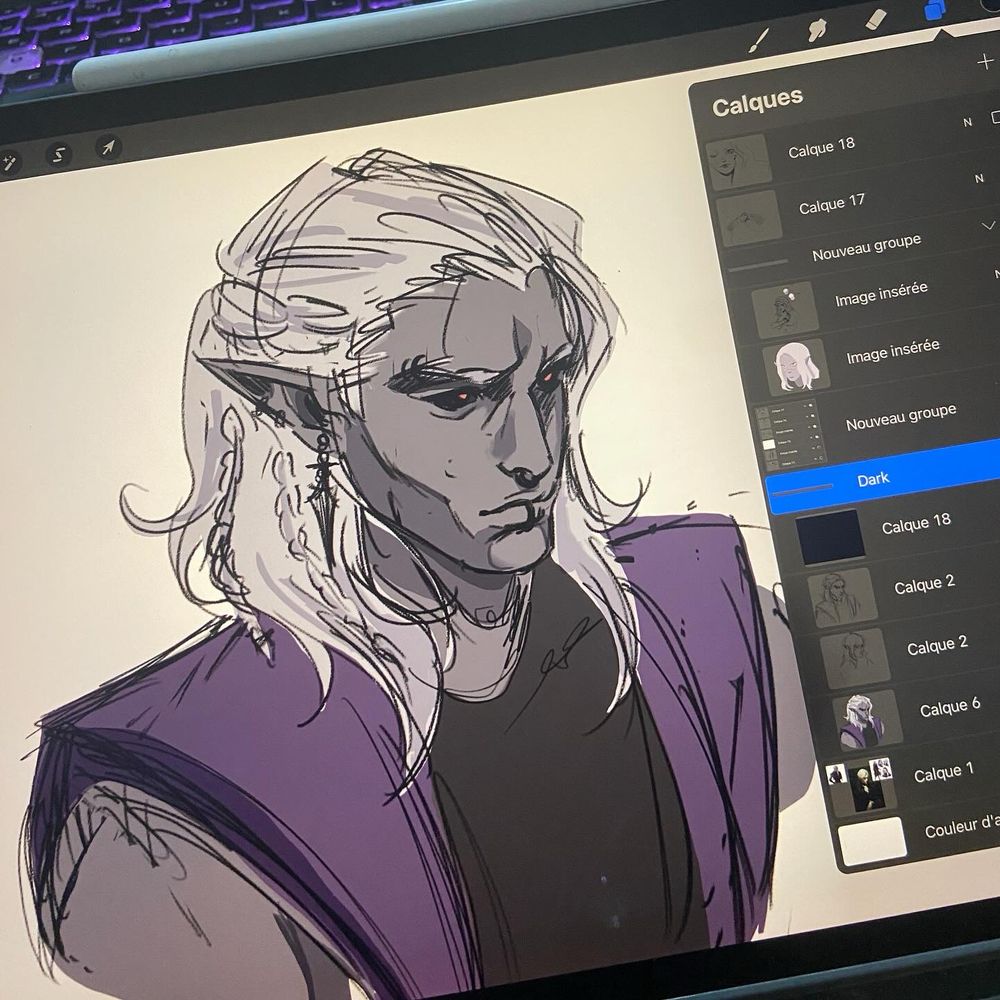The height and width of the screenshot is (1000, 1000).
Task: Select the Brush tool in the toolbar
Action: point(759,41)
